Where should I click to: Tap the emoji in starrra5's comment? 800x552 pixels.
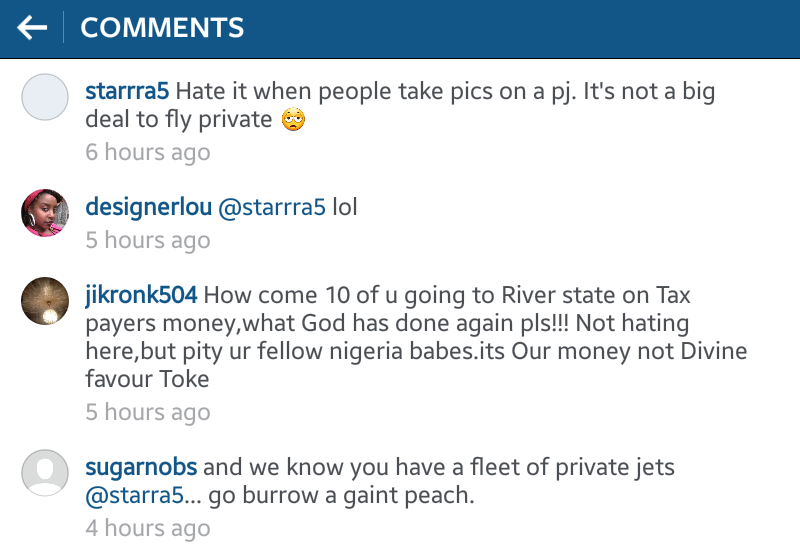click(292, 121)
